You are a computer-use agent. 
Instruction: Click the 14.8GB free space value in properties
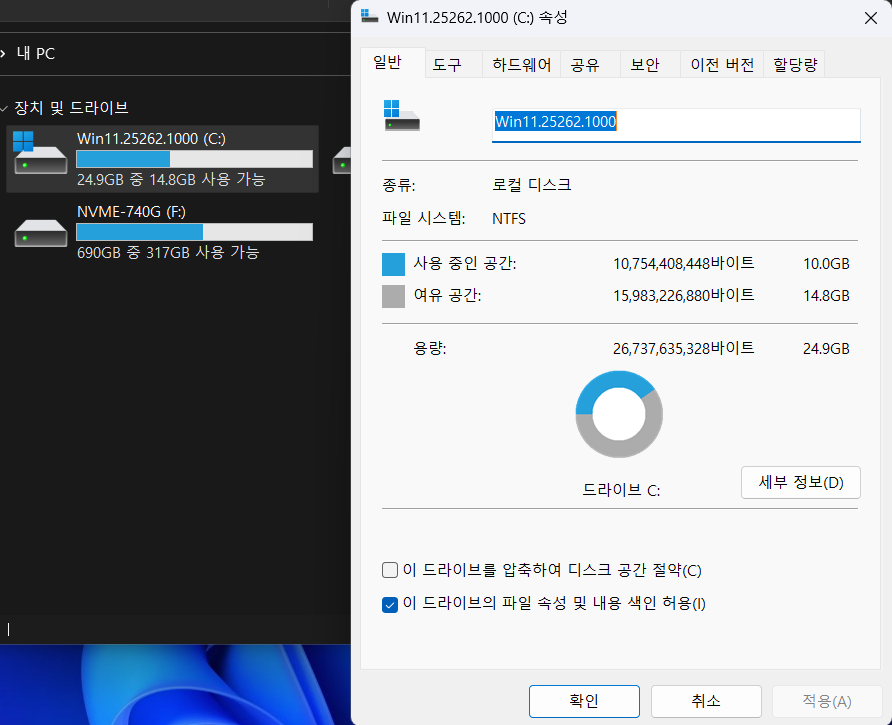click(826, 296)
